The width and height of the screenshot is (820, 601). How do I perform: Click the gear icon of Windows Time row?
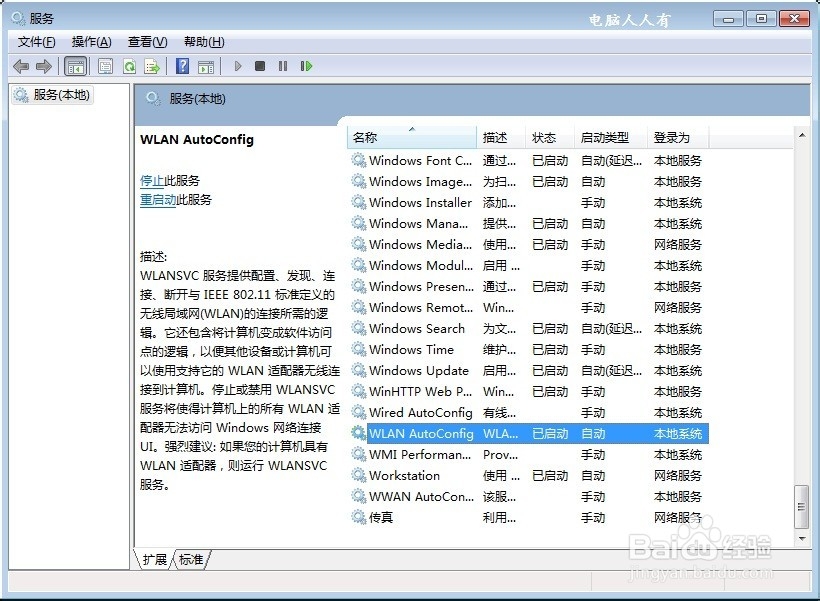click(358, 349)
